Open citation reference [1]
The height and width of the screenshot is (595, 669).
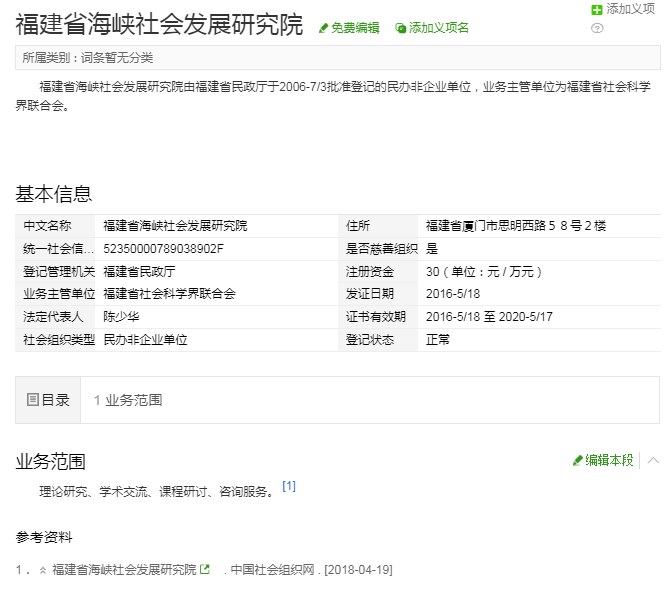point(289,486)
